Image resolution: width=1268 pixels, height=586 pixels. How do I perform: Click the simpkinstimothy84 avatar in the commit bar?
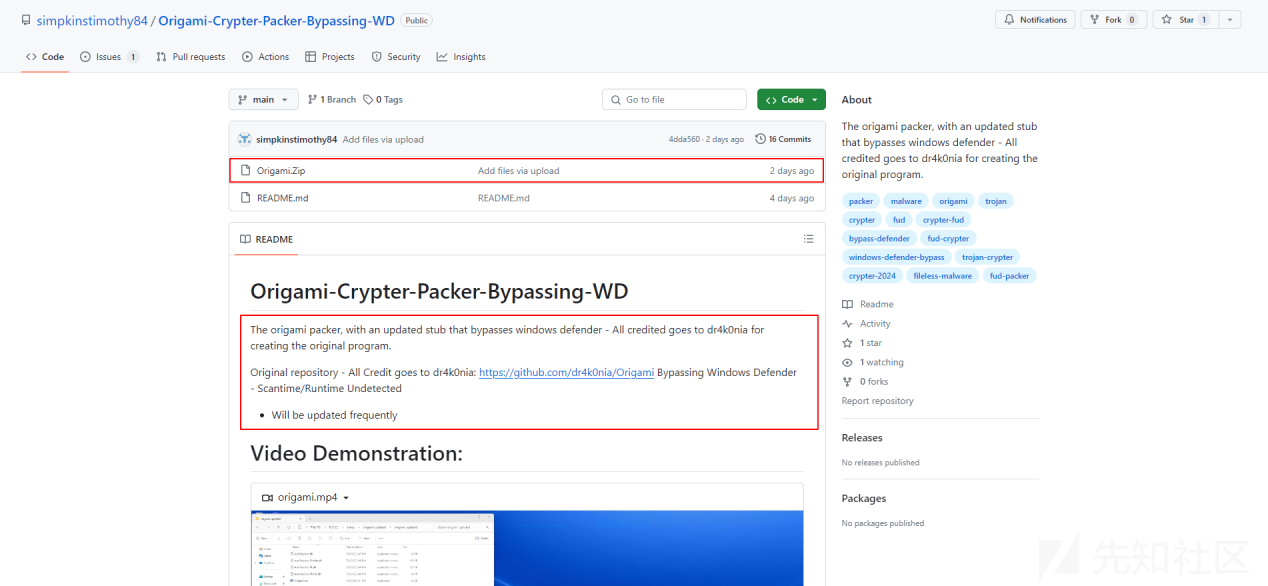(x=245, y=139)
